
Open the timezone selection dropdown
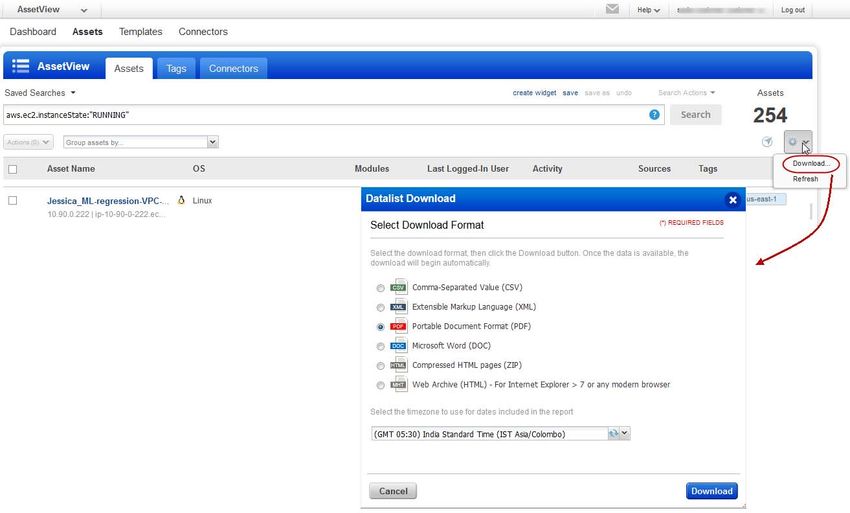(624, 433)
